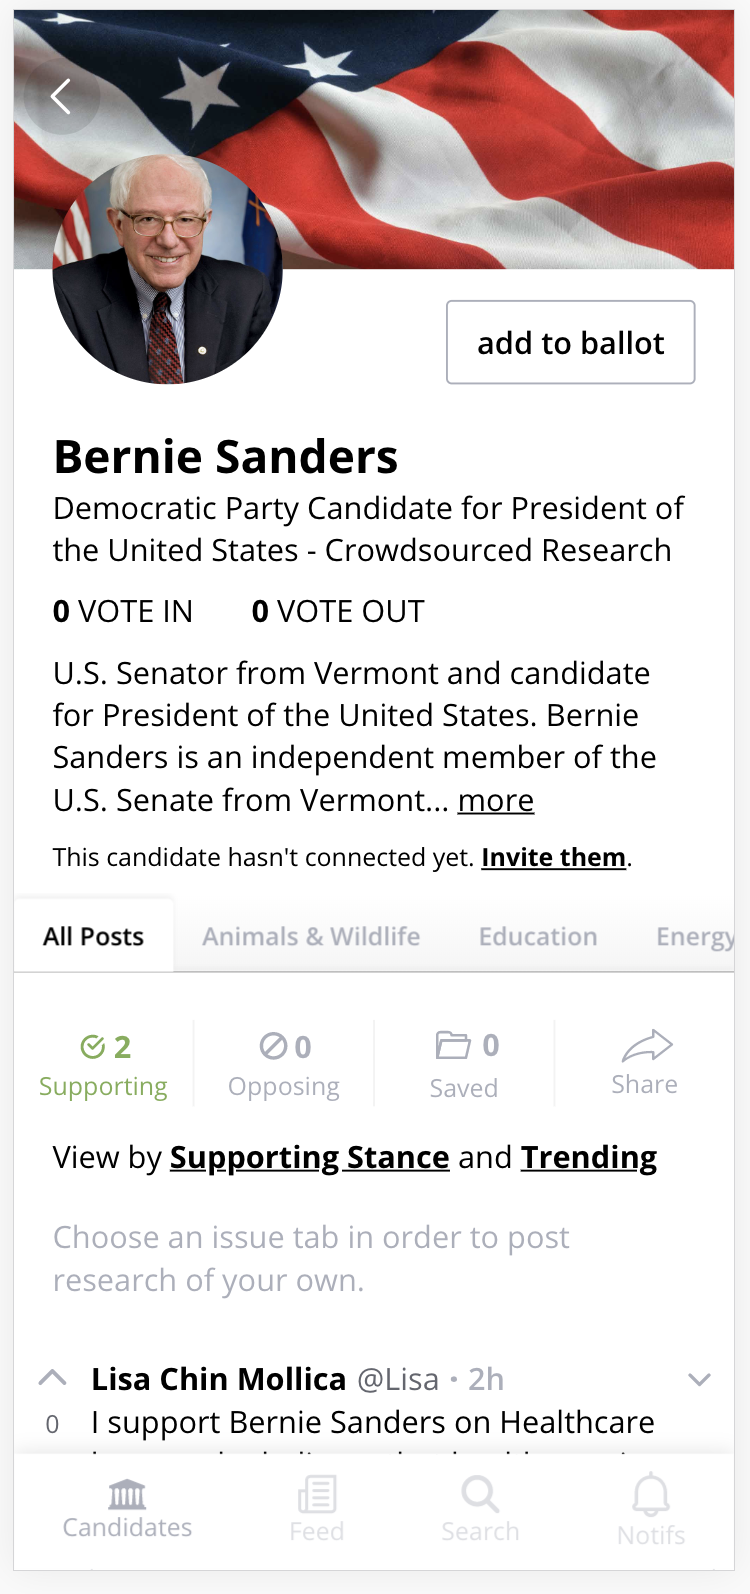750x1594 pixels.
Task: View Bernie Sanders' profile photo
Action: 167,270
